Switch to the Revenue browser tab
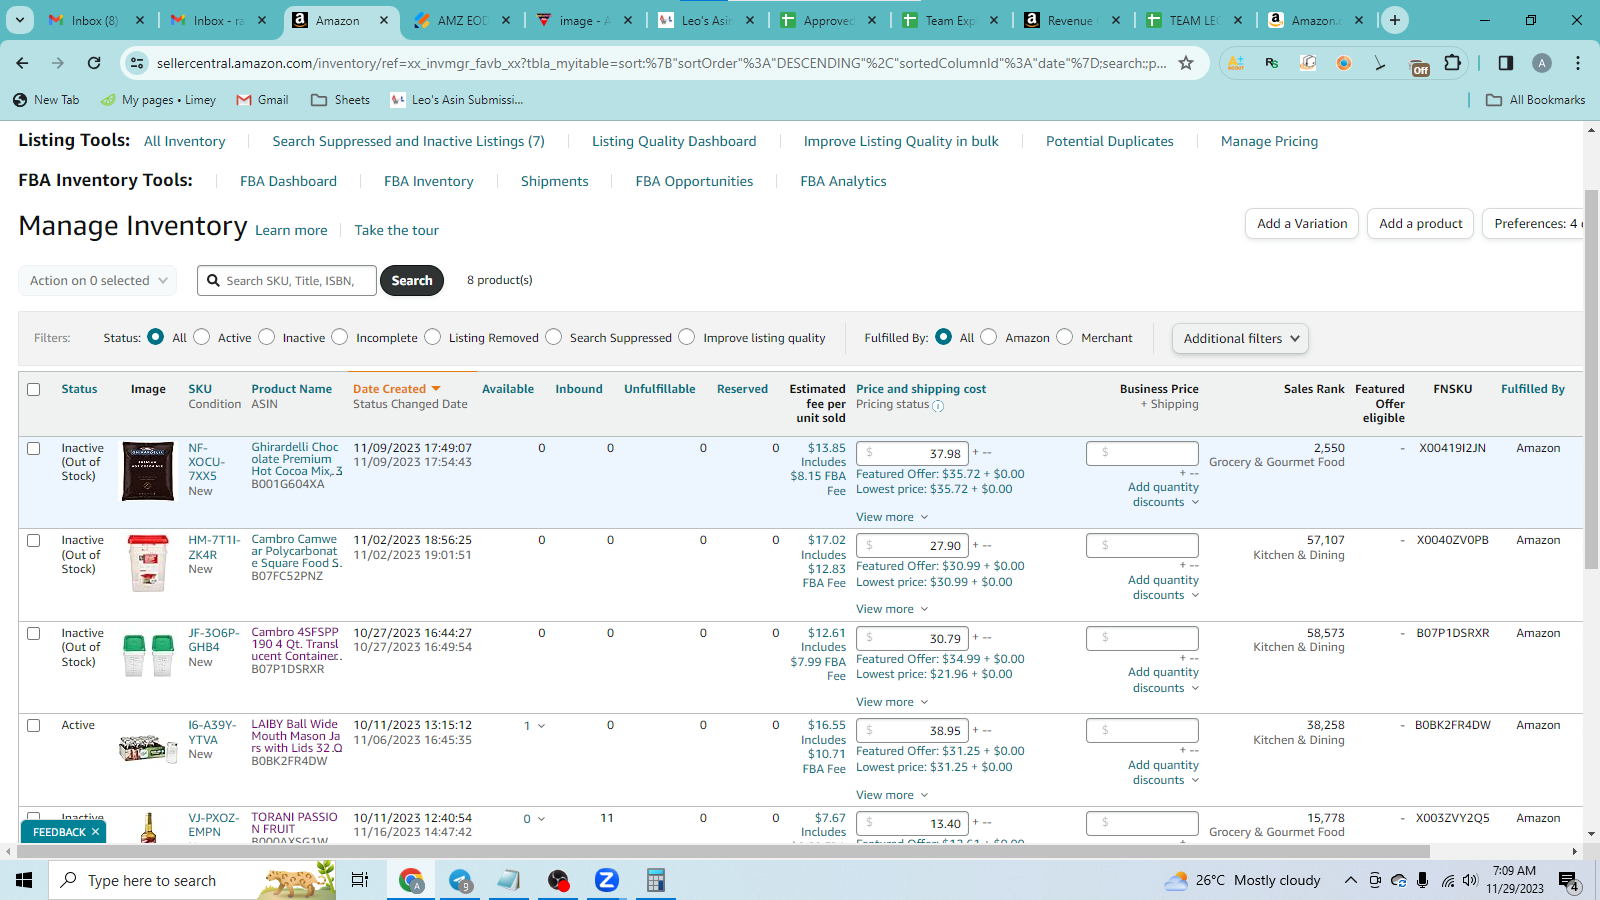 (x=1071, y=20)
